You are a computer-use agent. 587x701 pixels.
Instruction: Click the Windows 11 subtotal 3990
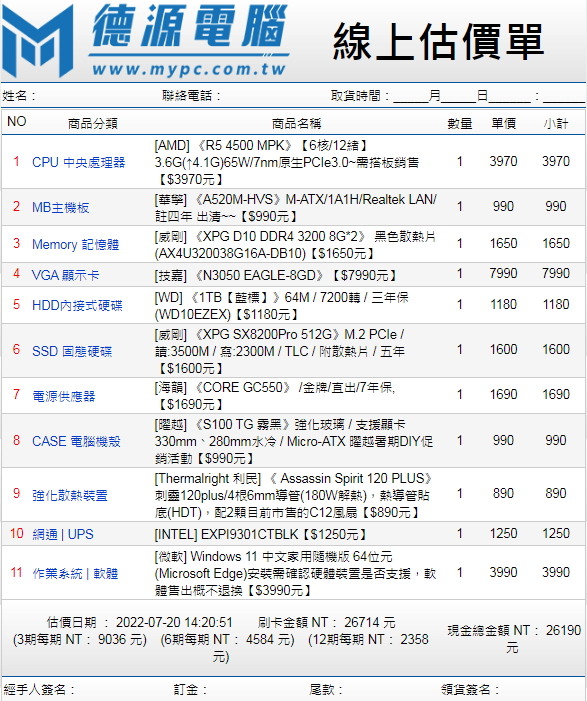click(556, 572)
